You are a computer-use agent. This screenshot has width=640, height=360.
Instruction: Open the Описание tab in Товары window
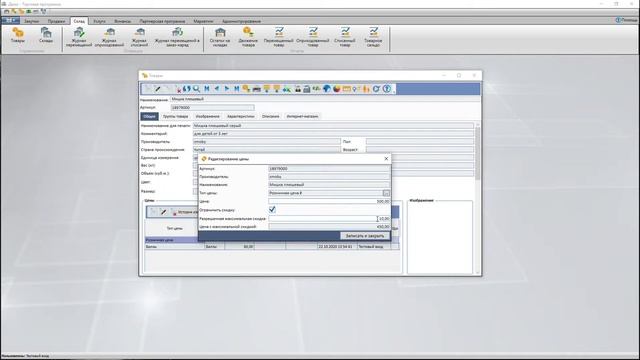(271, 116)
